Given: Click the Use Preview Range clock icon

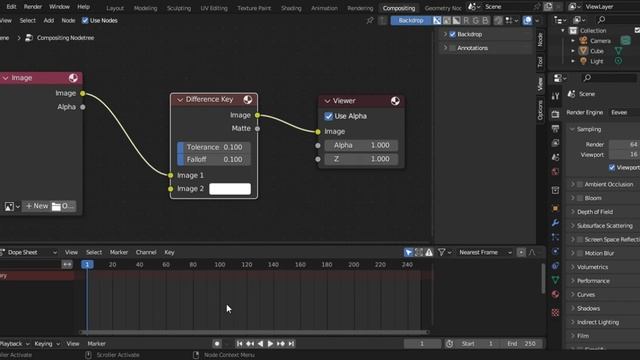Looking at the screenshot, I should pyautogui.click(x=449, y=344).
